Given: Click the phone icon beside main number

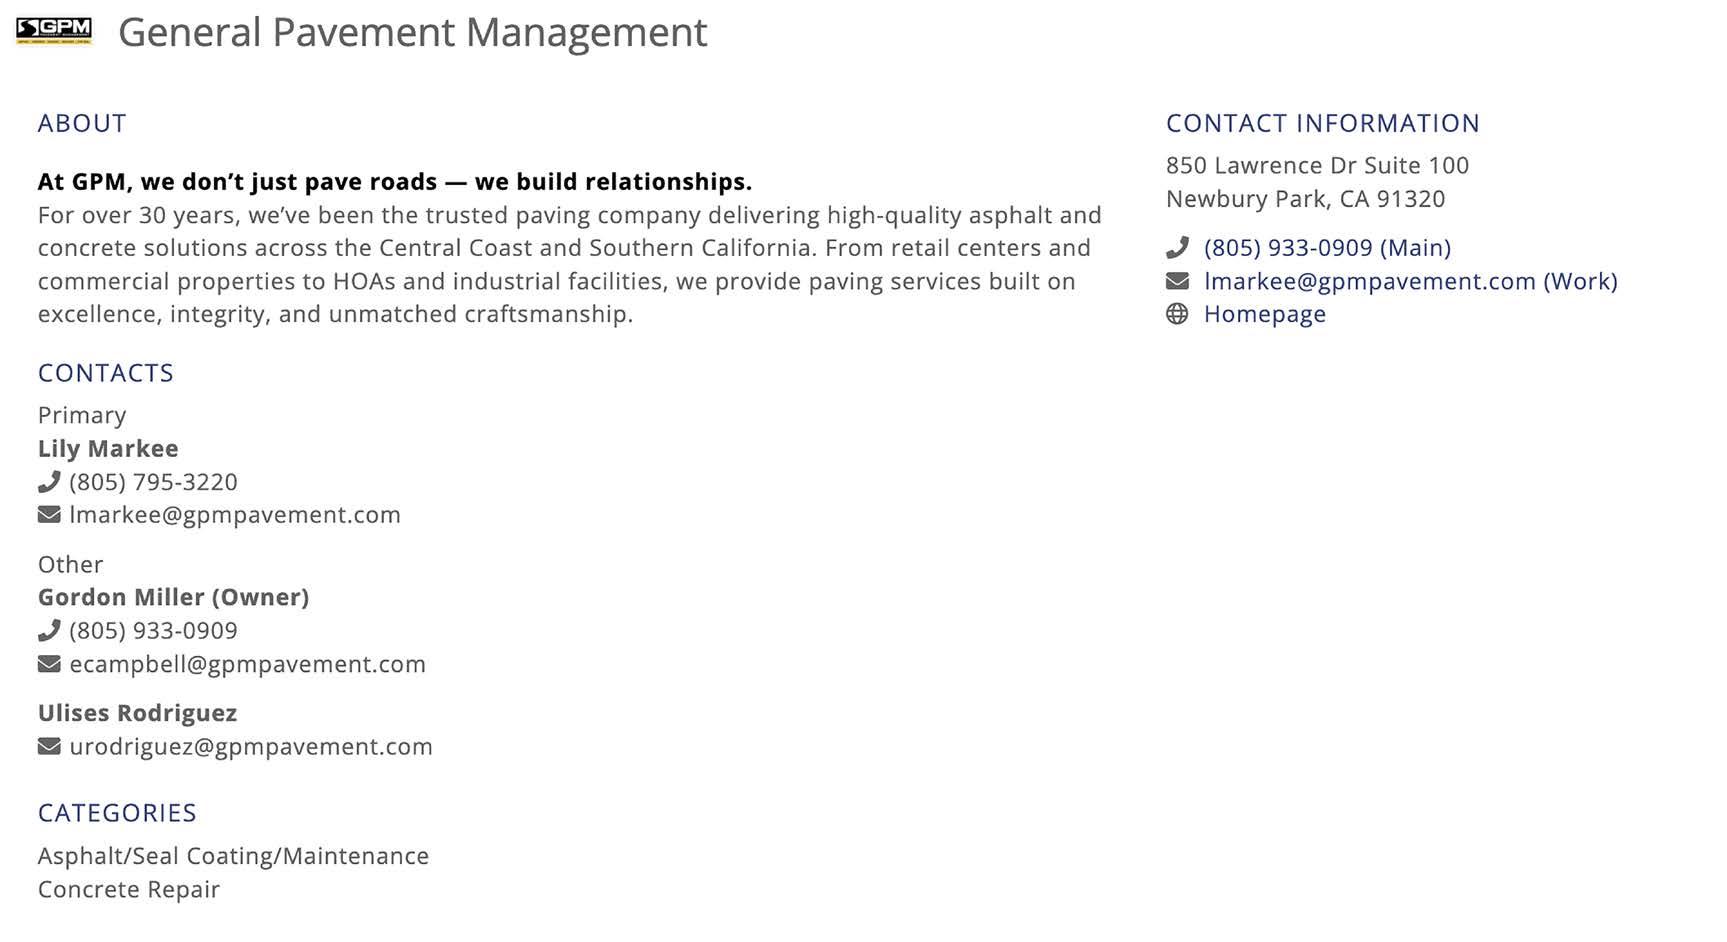Looking at the screenshot, I should pyautogui.click(x=1177, y=247).
